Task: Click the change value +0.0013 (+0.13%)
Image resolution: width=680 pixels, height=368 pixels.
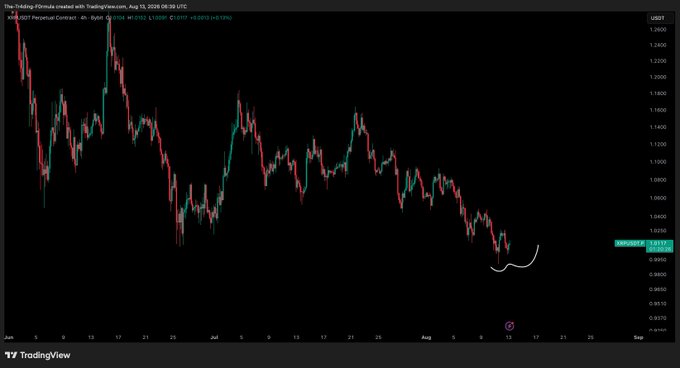Action: click(211, 18)
